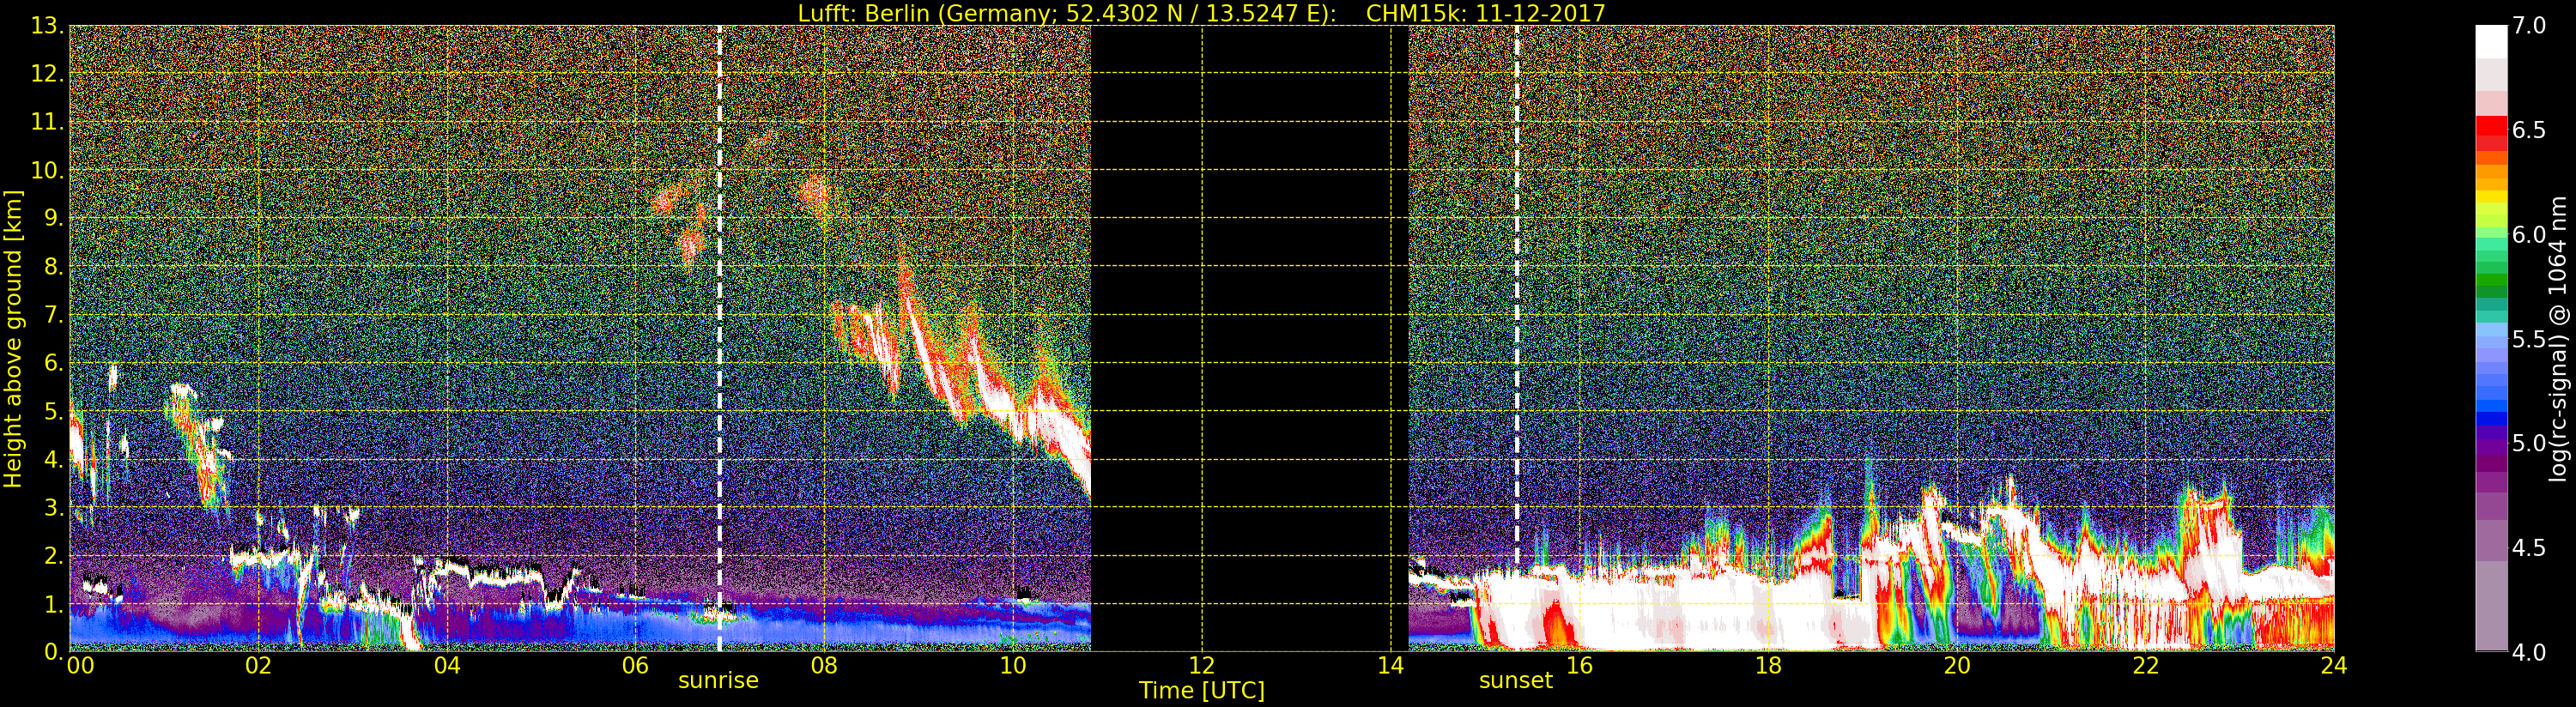Click the dark blue colorbar segment near 5.0
Screen dimensions: 2576x707
[x=2491, y=430]
